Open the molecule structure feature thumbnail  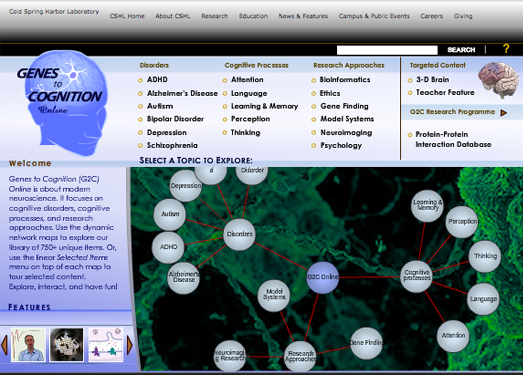click(x=66, y=345)
